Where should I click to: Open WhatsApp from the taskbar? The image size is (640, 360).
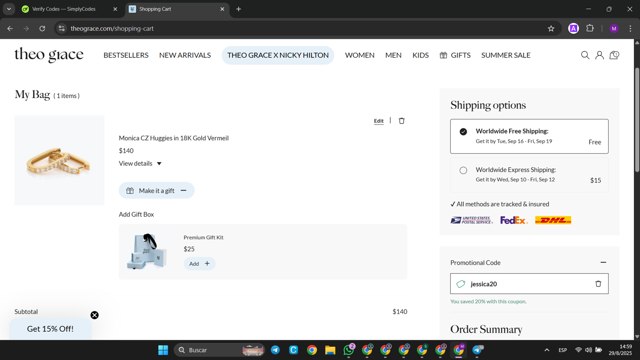click(x=349, y=350)
